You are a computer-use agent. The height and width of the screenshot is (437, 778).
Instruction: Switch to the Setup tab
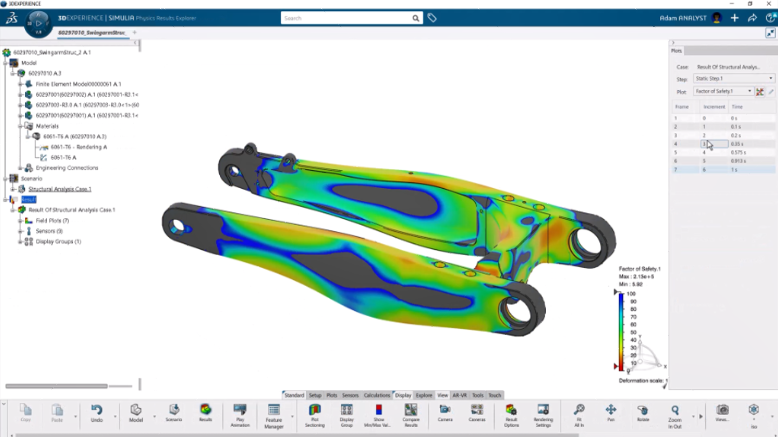(315, 395)
